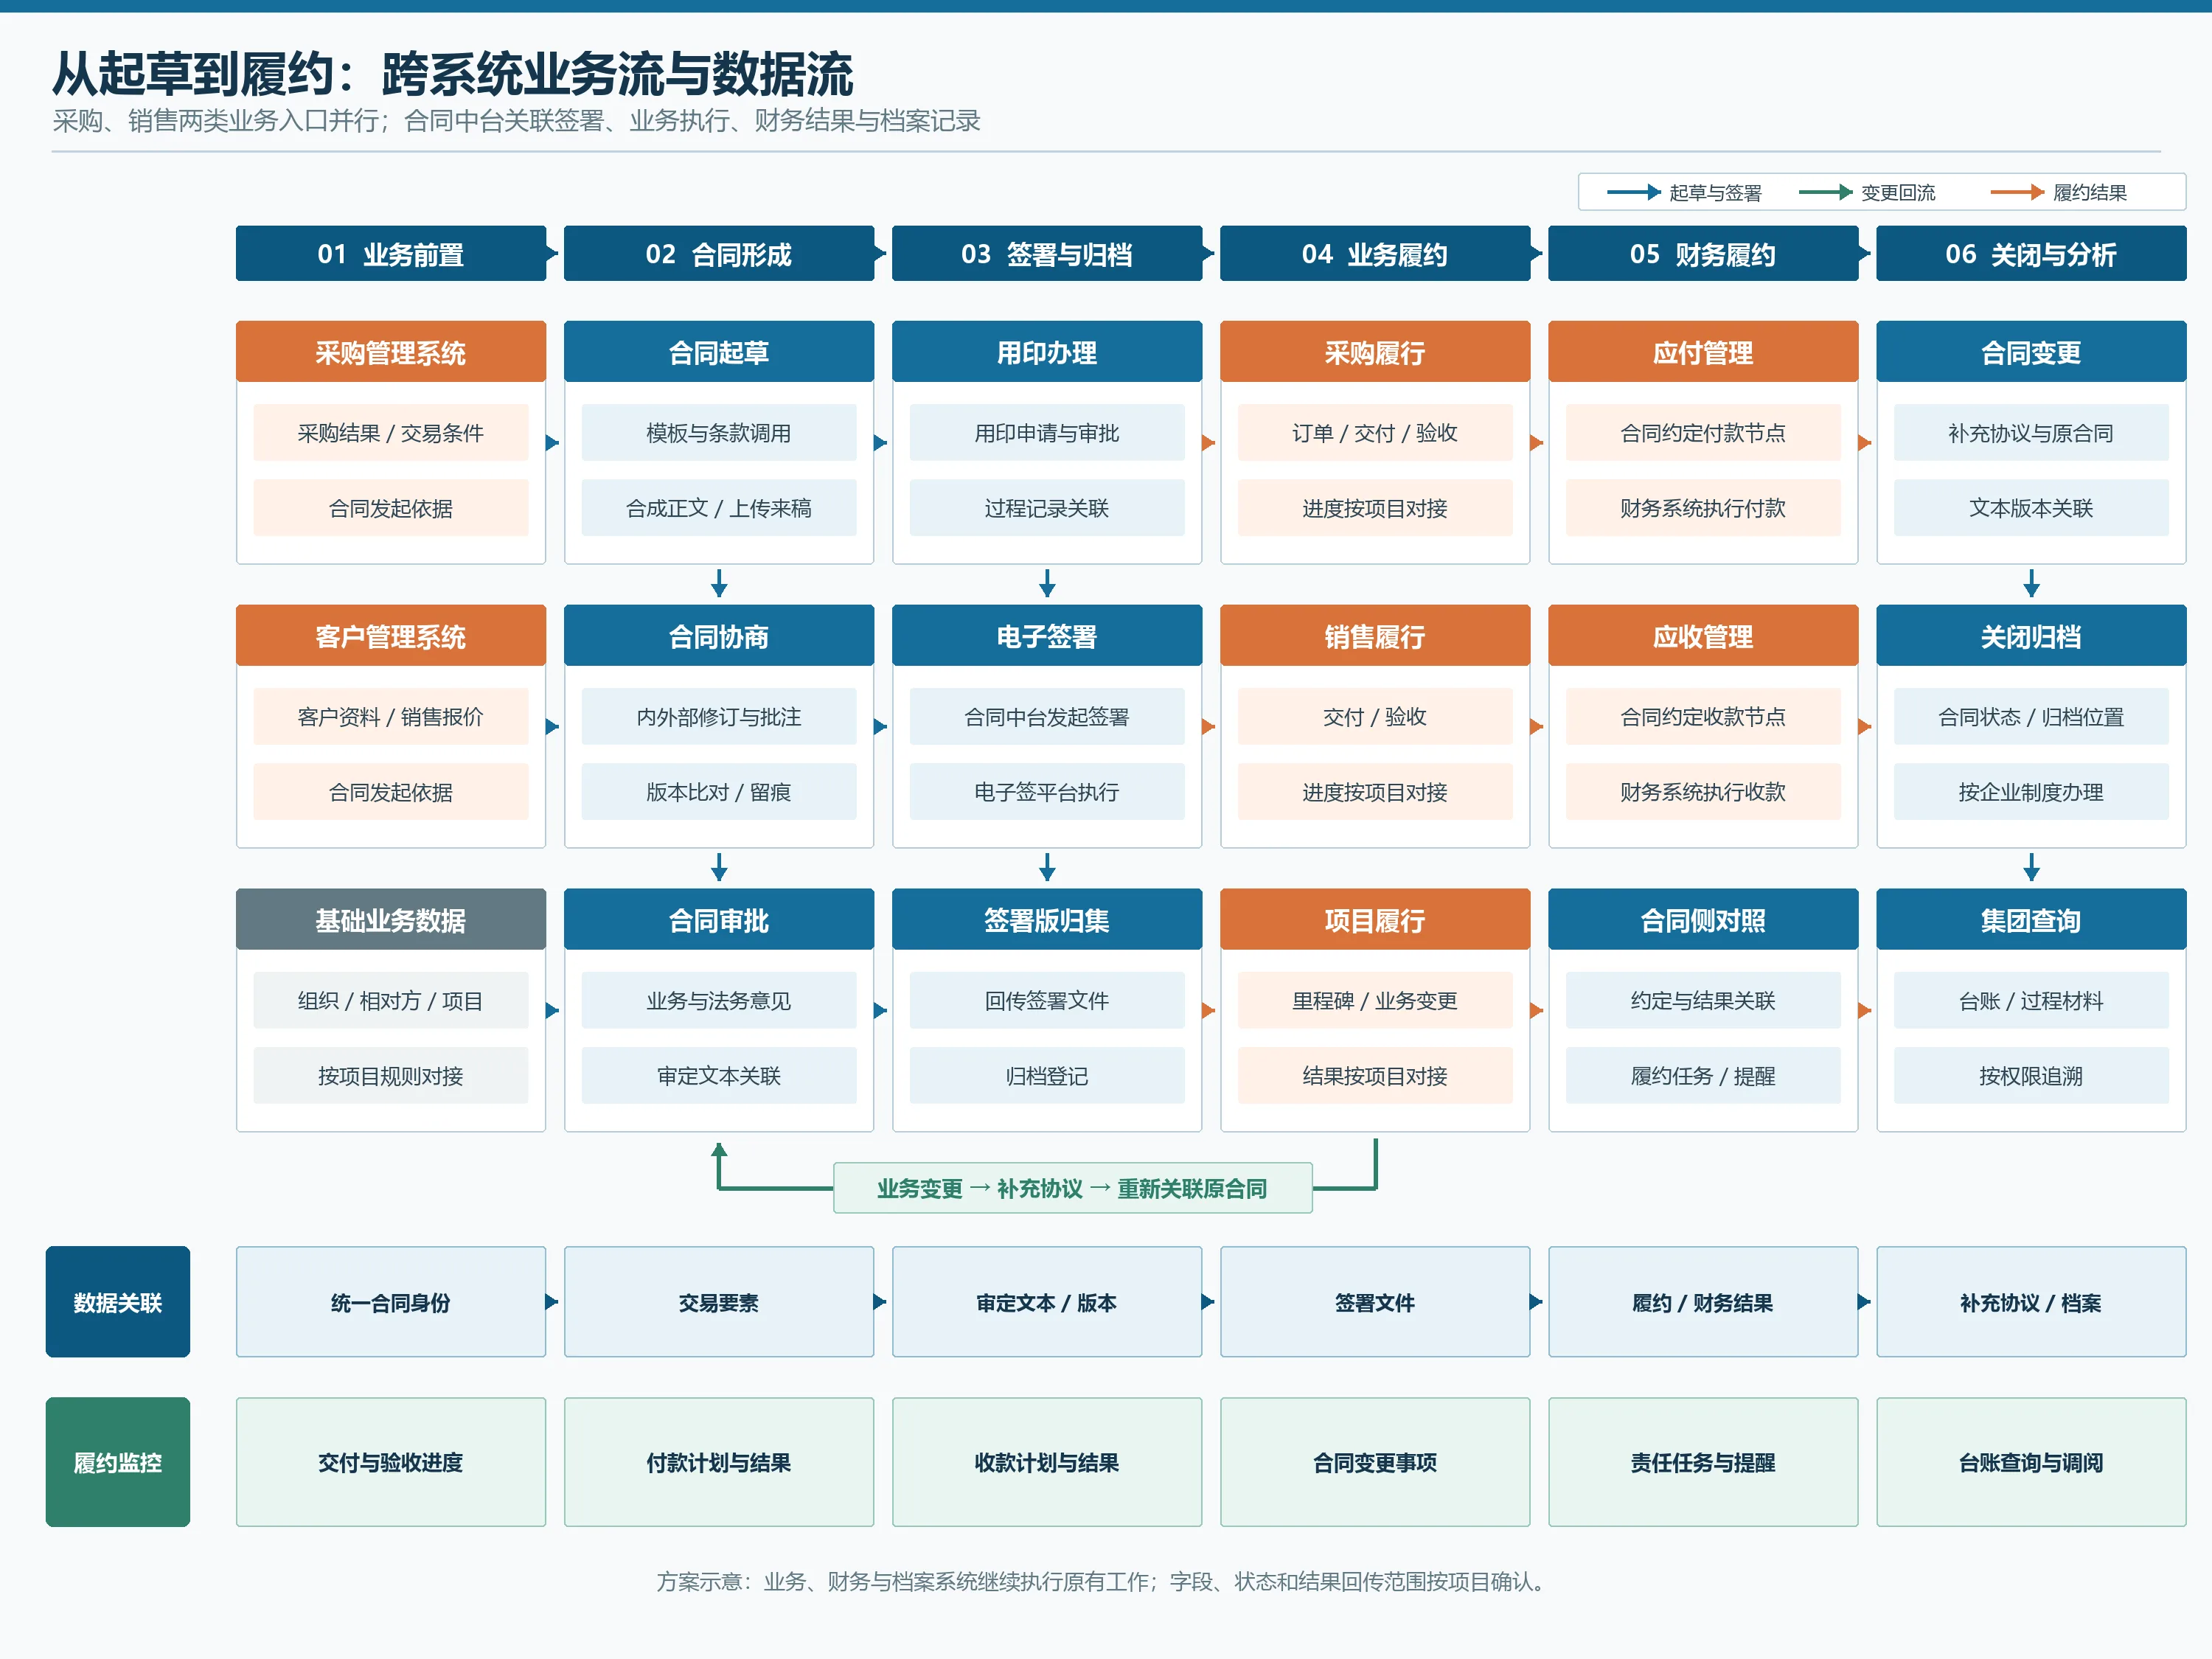Image resolution: width=2212 pixels, height=1659 pixels.
Task: Select 里程碑 / 业务变更 item
Action: tap(1375, 1001)
